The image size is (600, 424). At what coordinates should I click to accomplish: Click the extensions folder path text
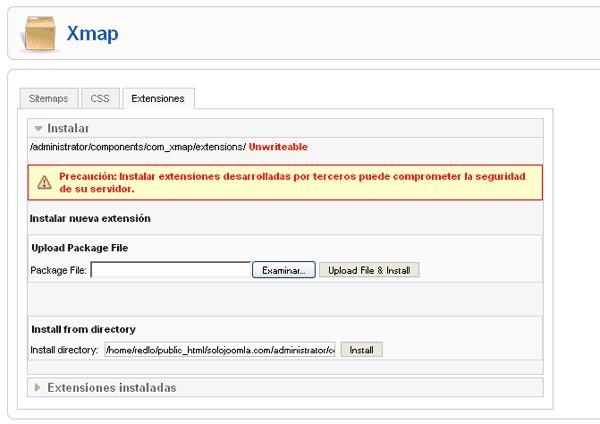point(137,147)
